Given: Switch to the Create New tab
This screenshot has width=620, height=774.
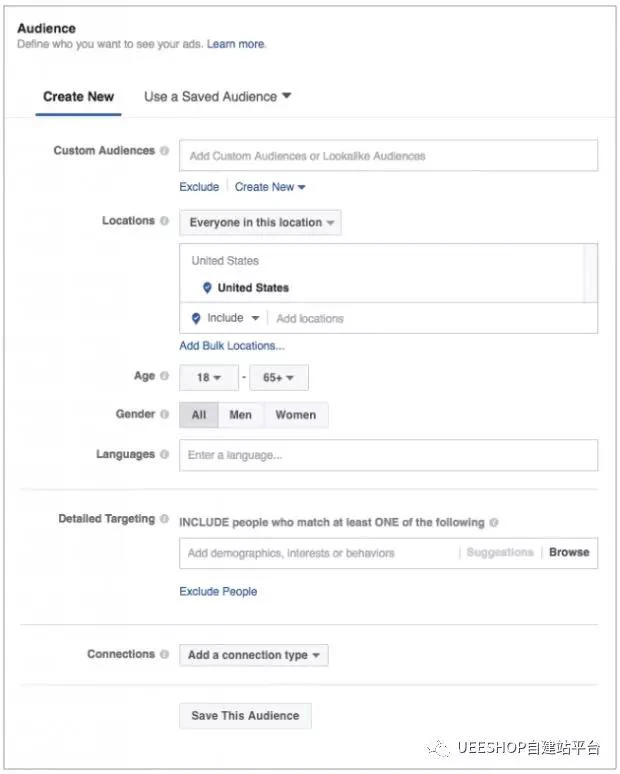Looking at the screenshot, I should 78,97.
